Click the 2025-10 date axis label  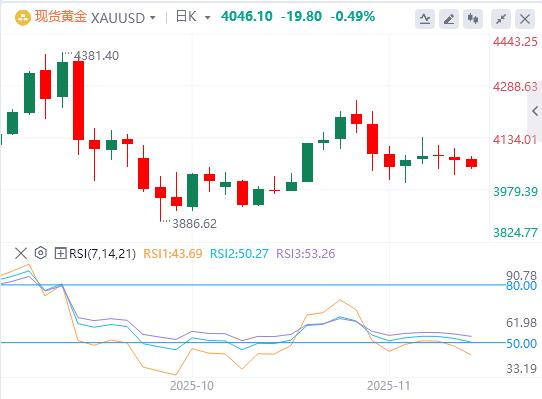pyautogui.click(x=192, y=386)
